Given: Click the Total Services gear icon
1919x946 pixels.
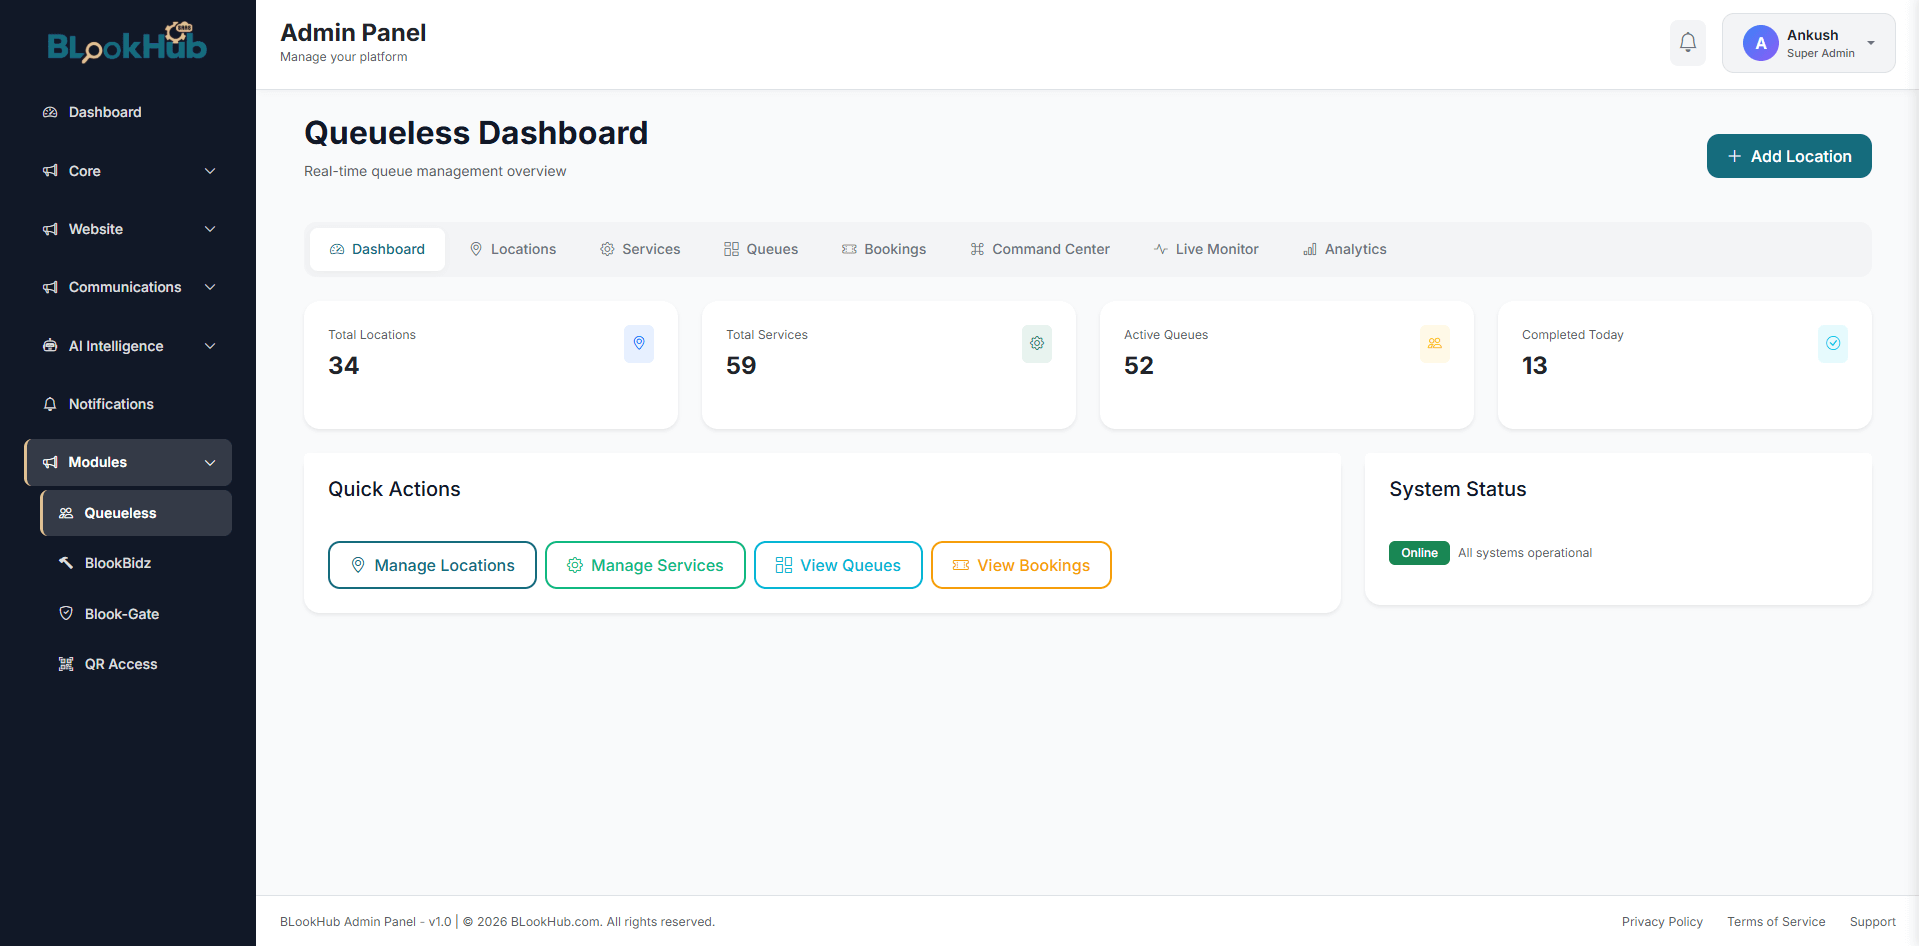Looking at the screenshot, I should [1036, 343].
